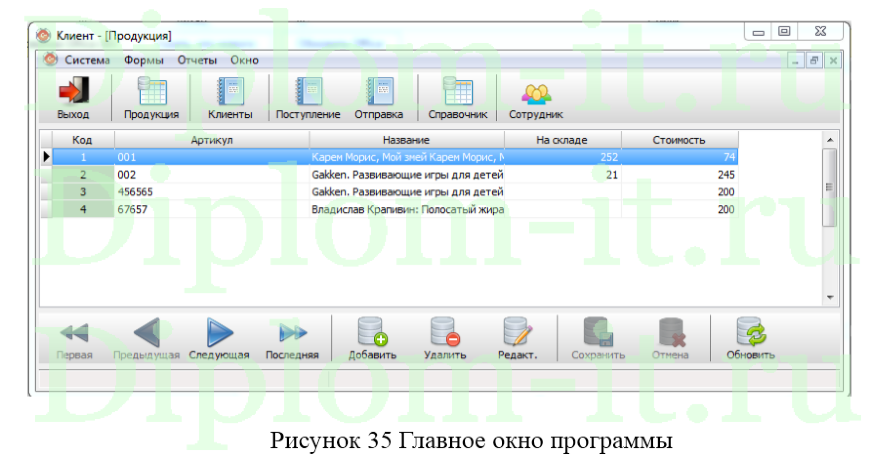
Task: Open the Окно menu
Action: pyautogui.click(x=244, y=60)
